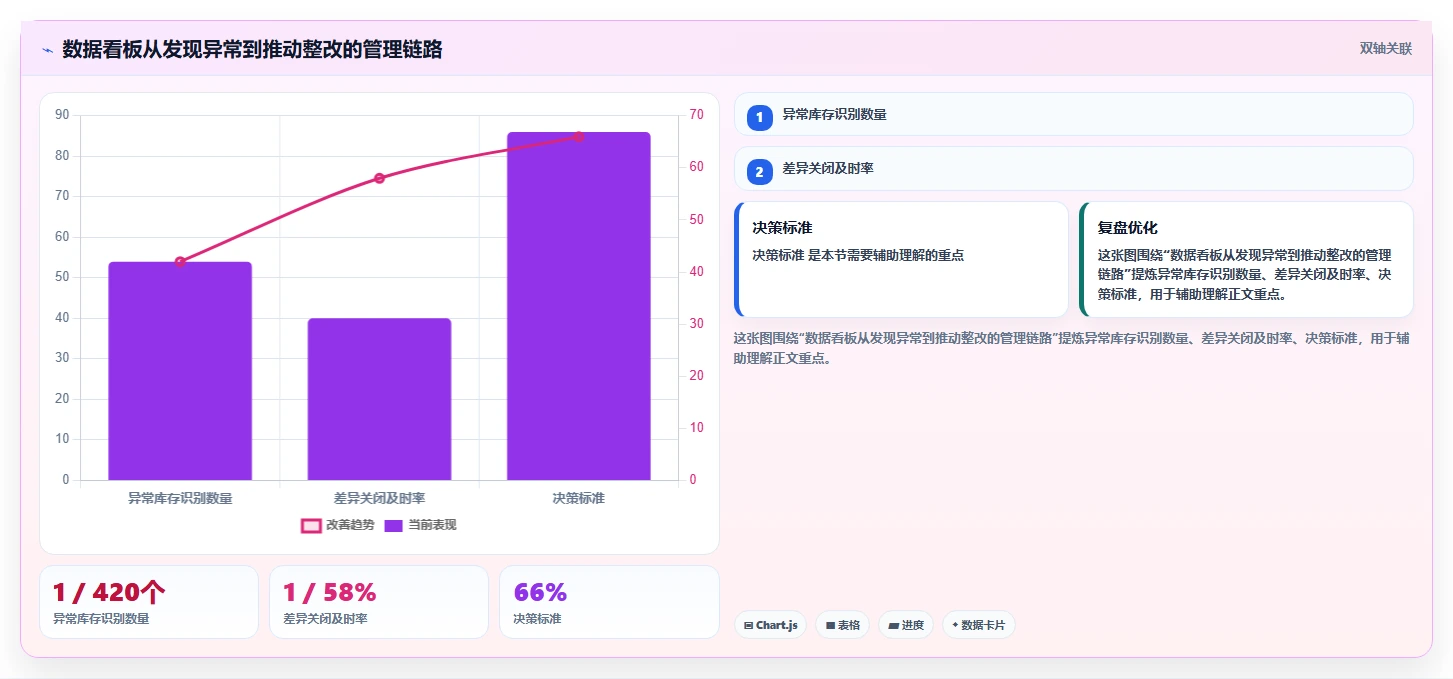
Task: Click the 复盘优化 card heading
Action: [1128, 228]
